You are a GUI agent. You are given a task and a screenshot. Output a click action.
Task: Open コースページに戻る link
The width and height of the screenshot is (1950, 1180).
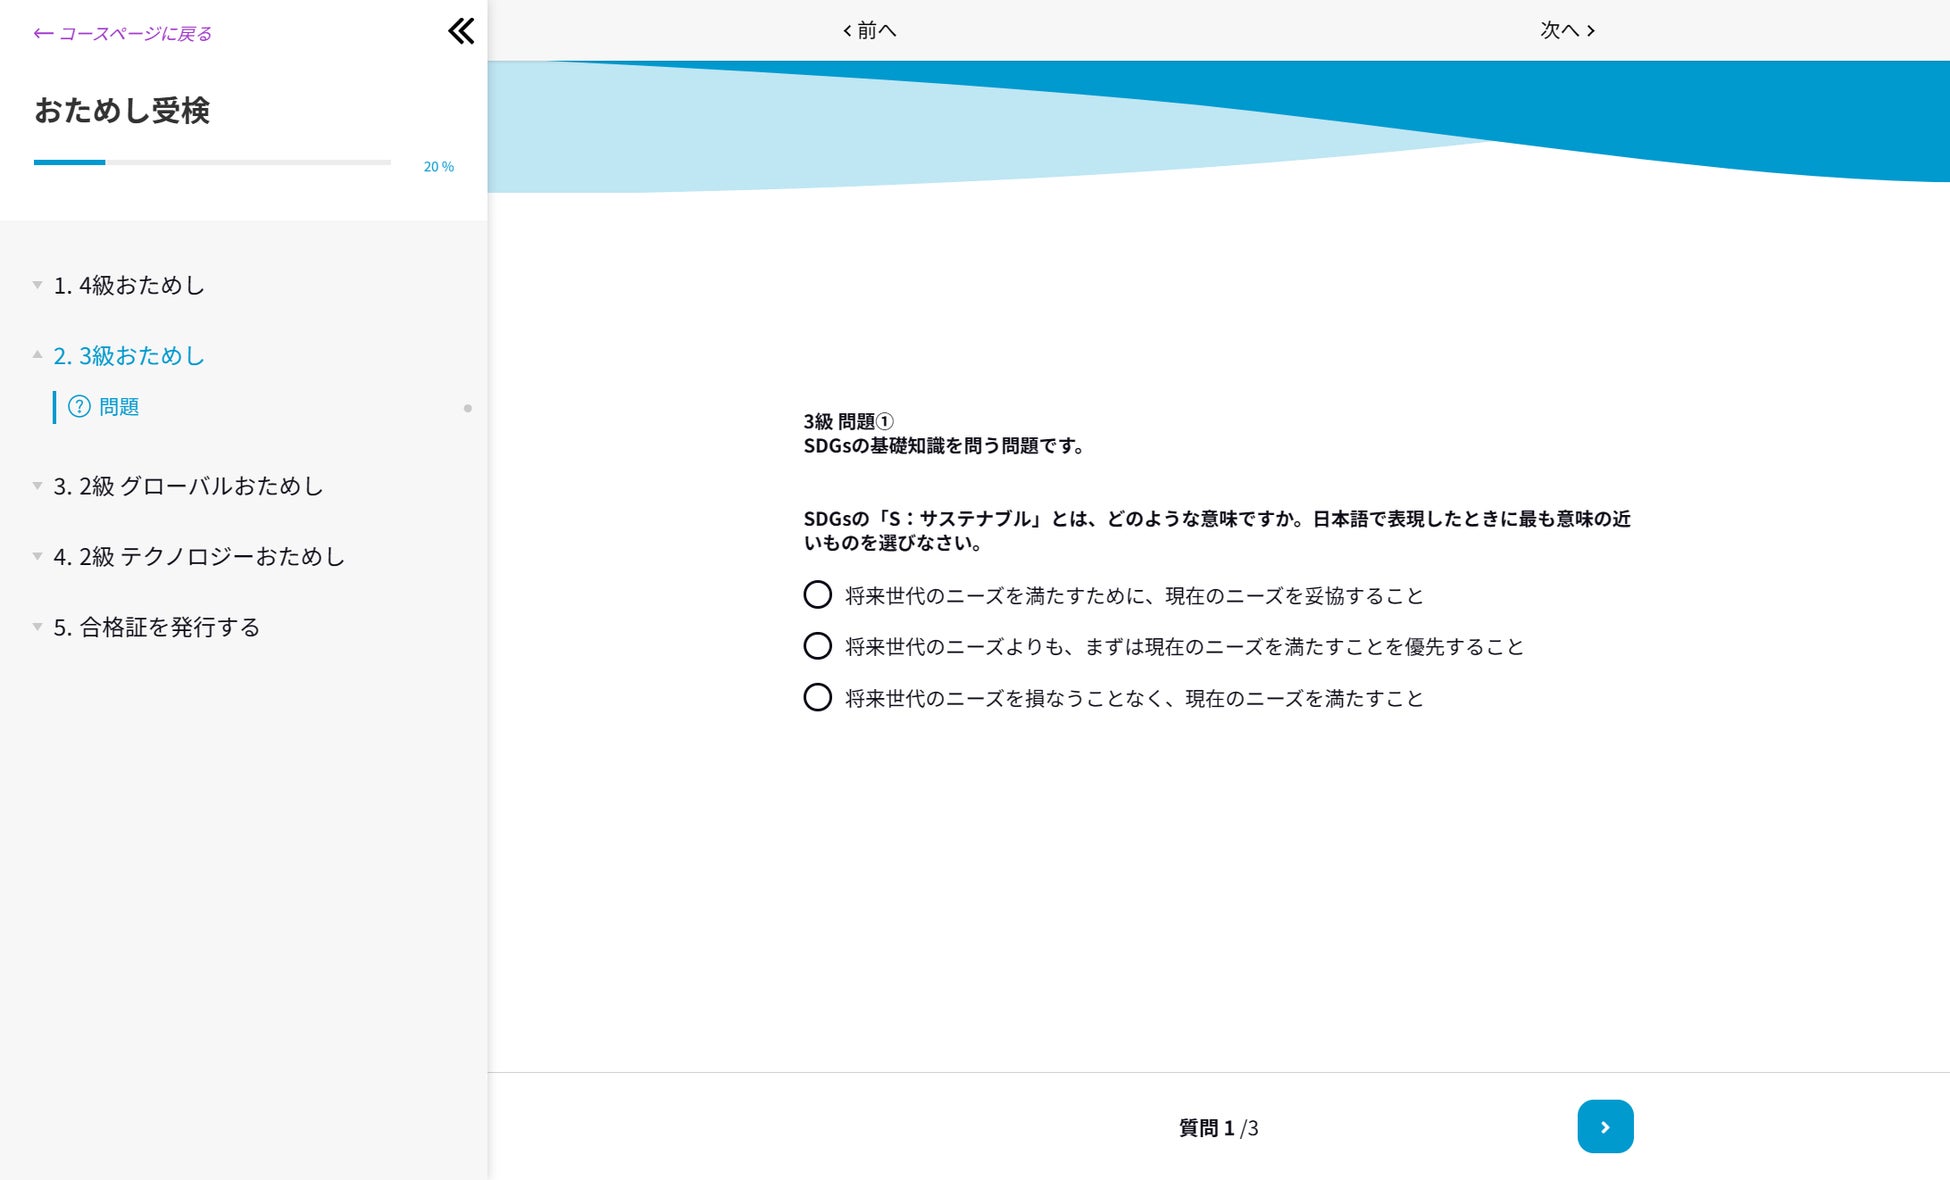click(x=135, y=32)
